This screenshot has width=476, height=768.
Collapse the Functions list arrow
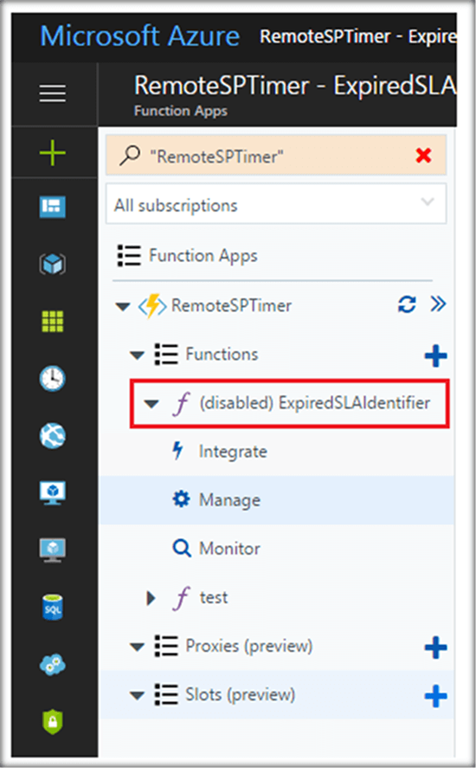(137, 355)
